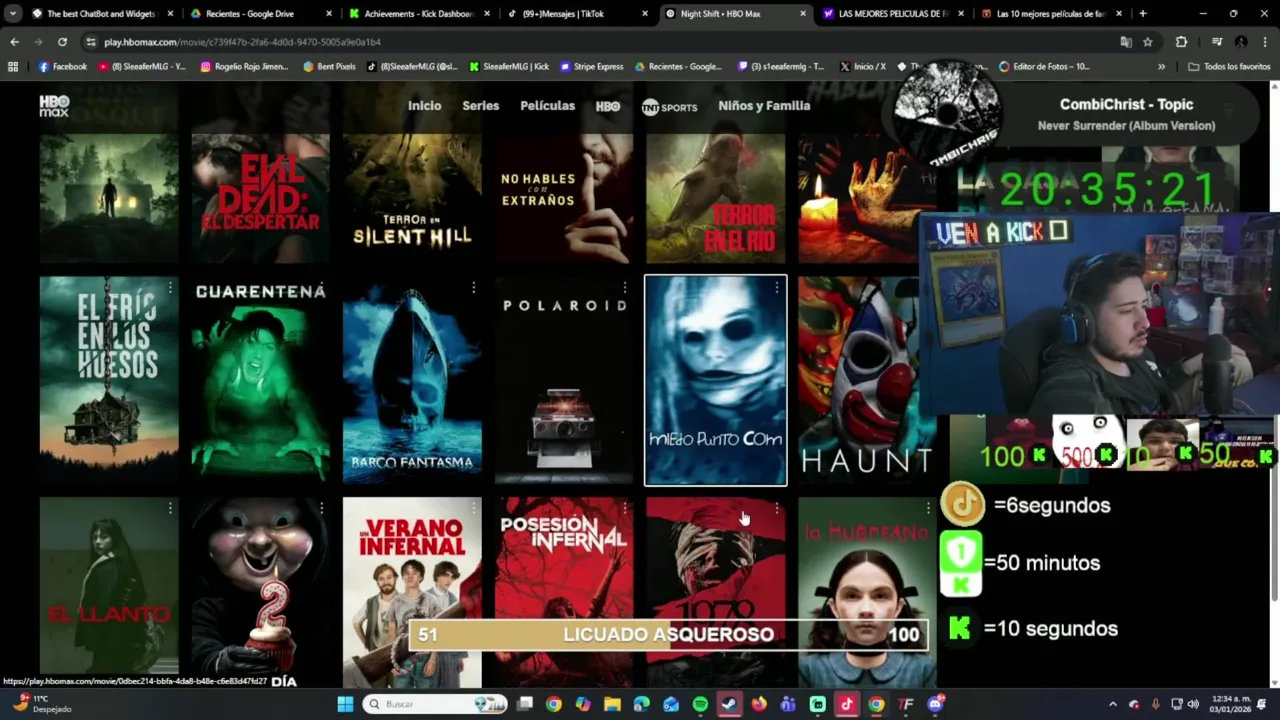Open Microsoft Teams from the taskbar
The width and height of the screenshot is (1280, 720).
788,704
